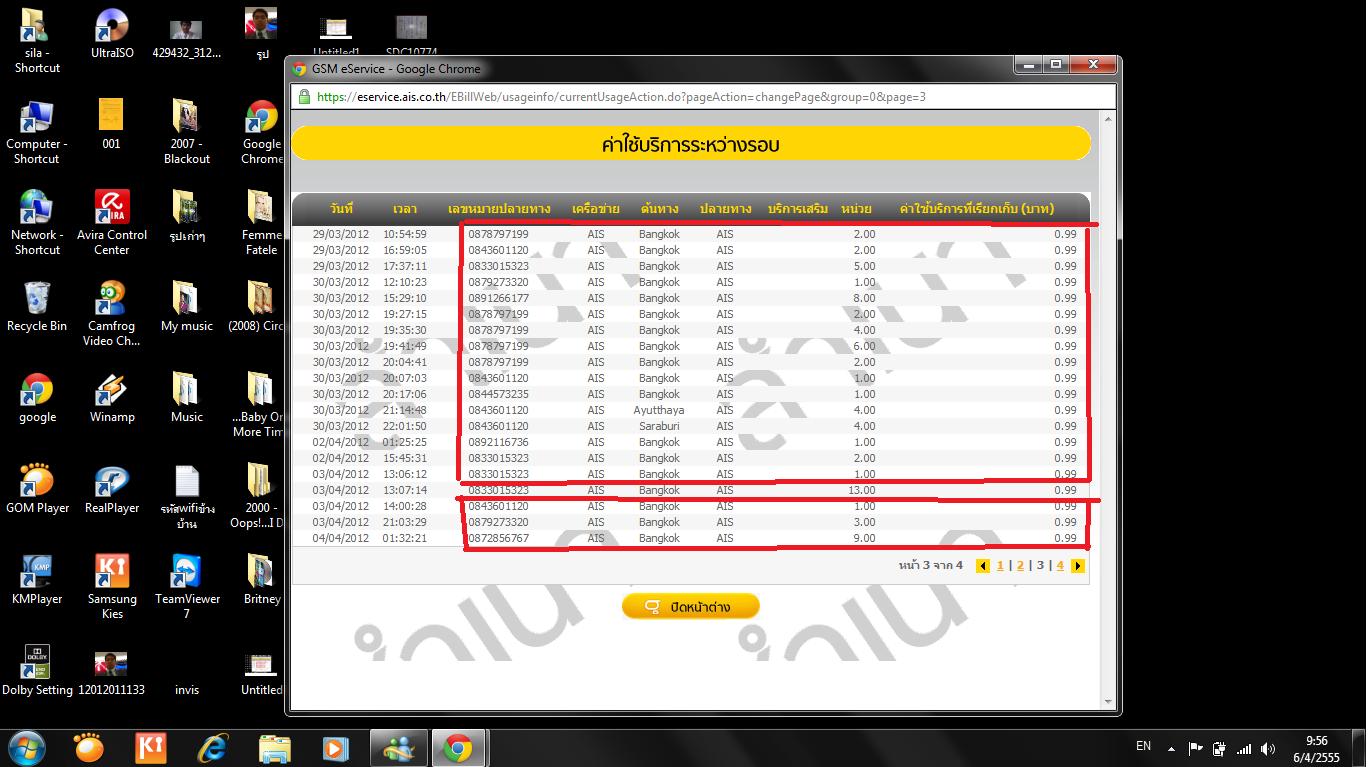Select the Dolby Setting desktop icon
1370x767 pixels.
tap(37, 671)
